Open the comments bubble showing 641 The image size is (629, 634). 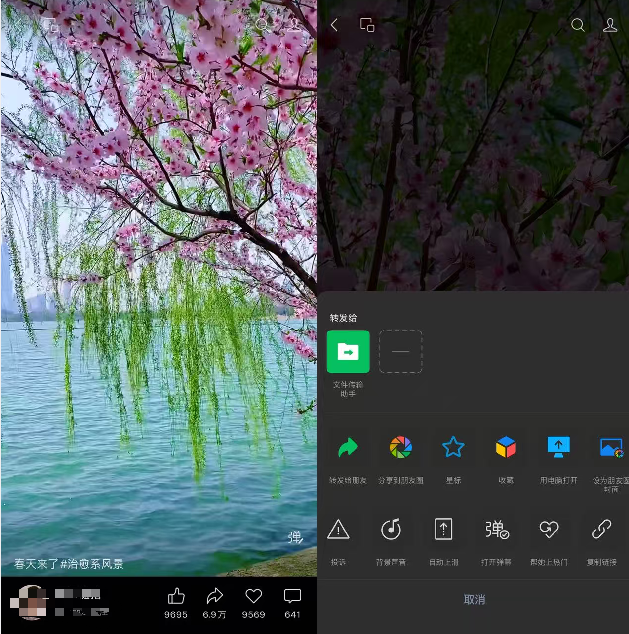(x=292, y=597)
